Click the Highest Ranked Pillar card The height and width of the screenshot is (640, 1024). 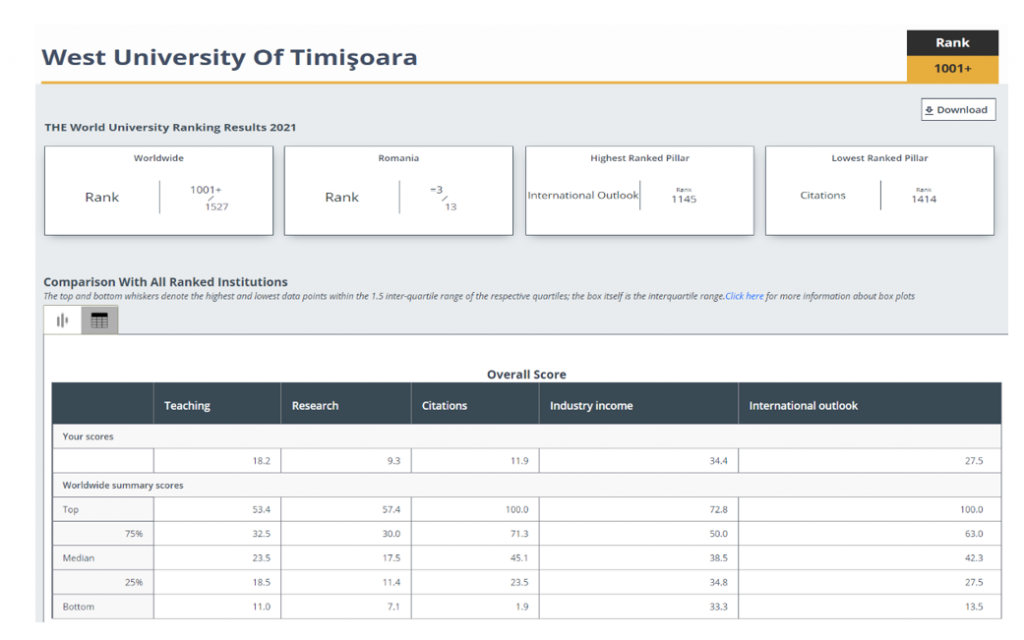(x=639, y=191)
